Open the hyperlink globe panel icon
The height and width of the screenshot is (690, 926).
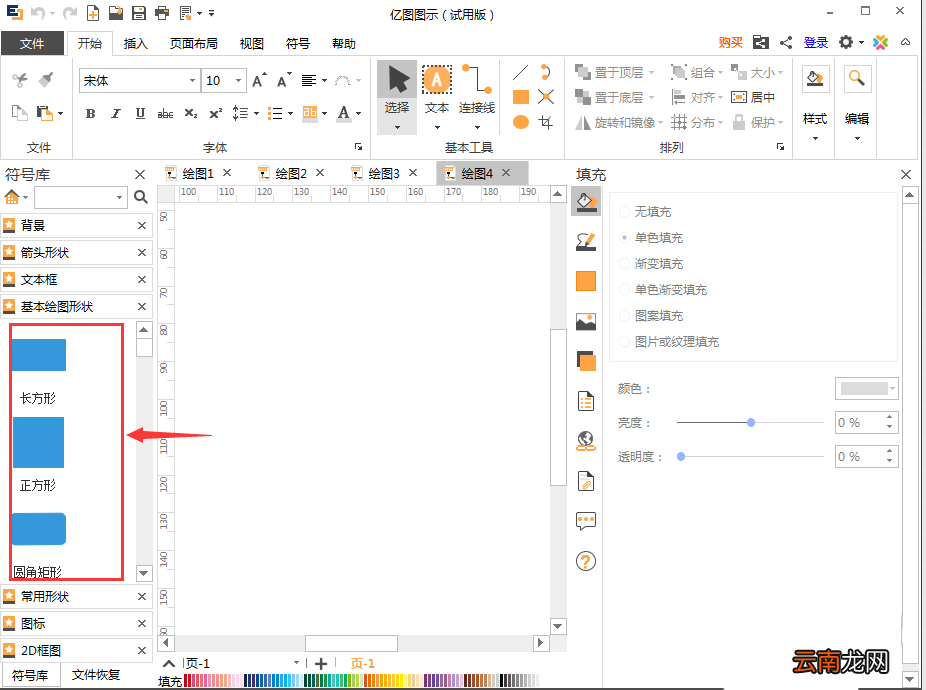586,441
